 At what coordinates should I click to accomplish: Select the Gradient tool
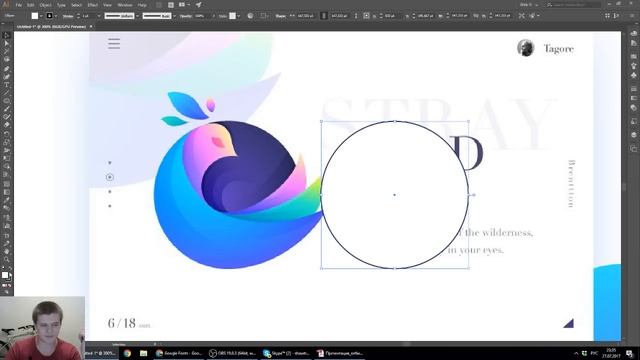click(6, 192)
